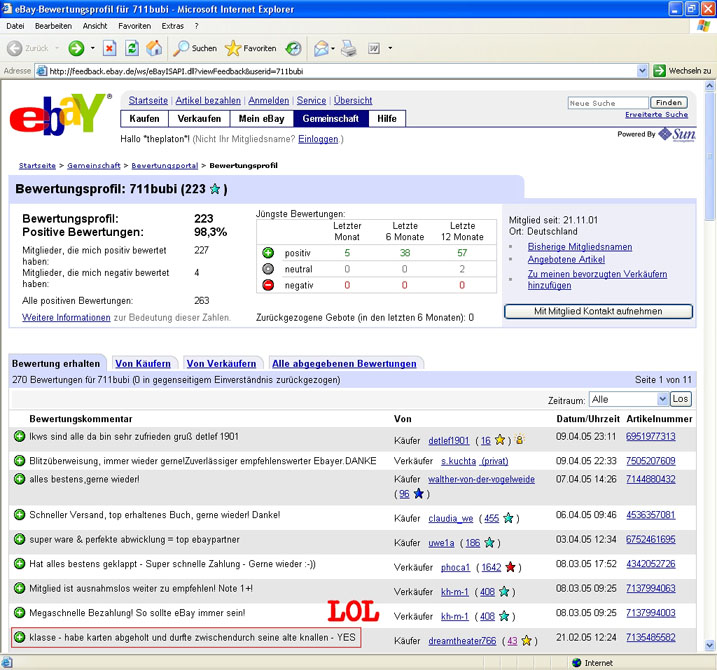
Task: Open the Suchen search toolbar button
Action: (195, 48)
